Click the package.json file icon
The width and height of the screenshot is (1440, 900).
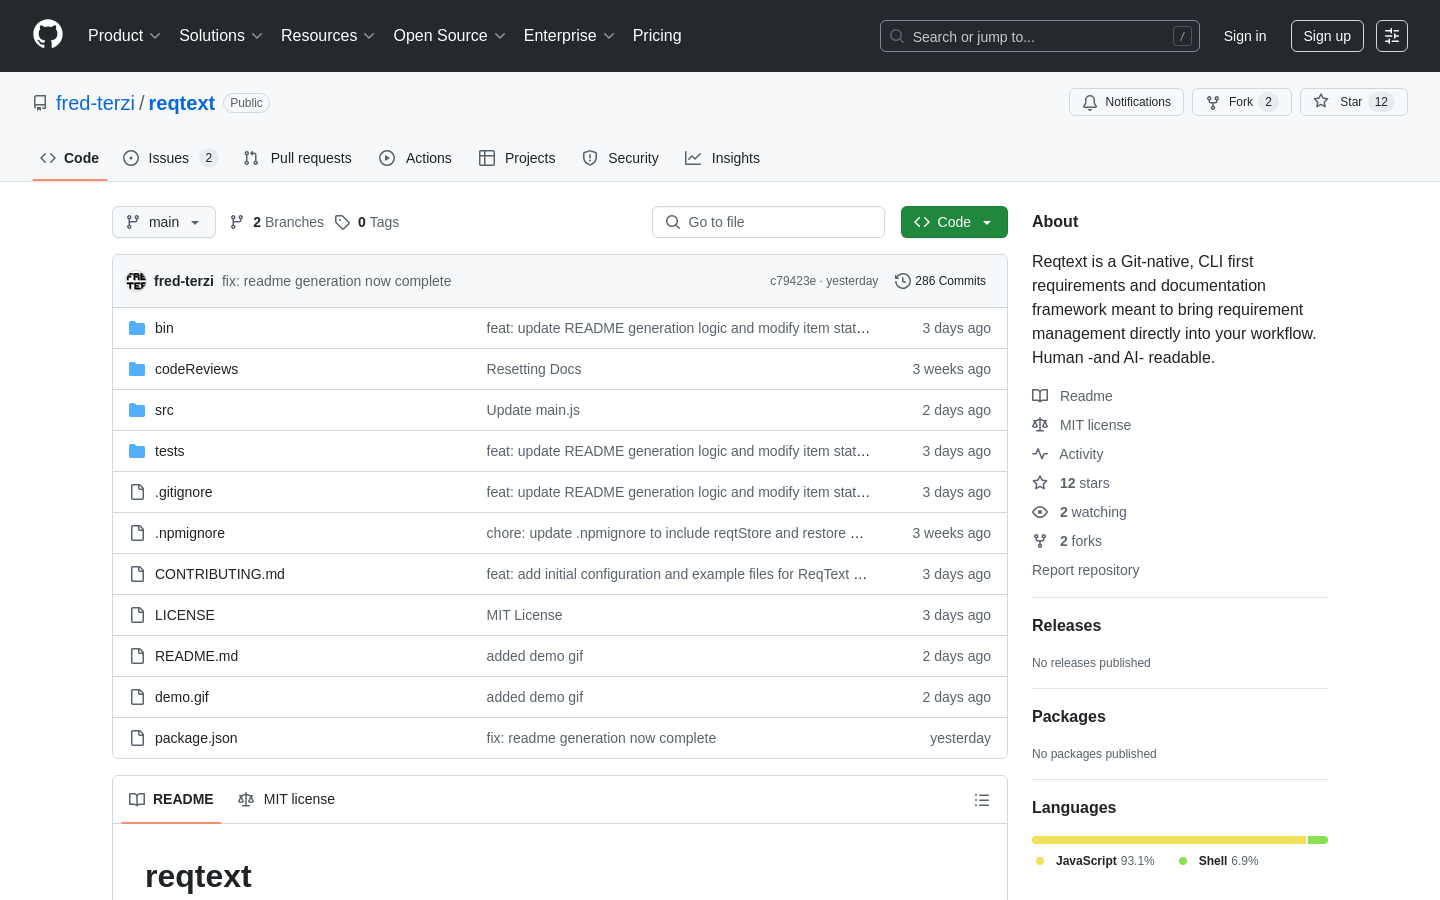[137, 738]
